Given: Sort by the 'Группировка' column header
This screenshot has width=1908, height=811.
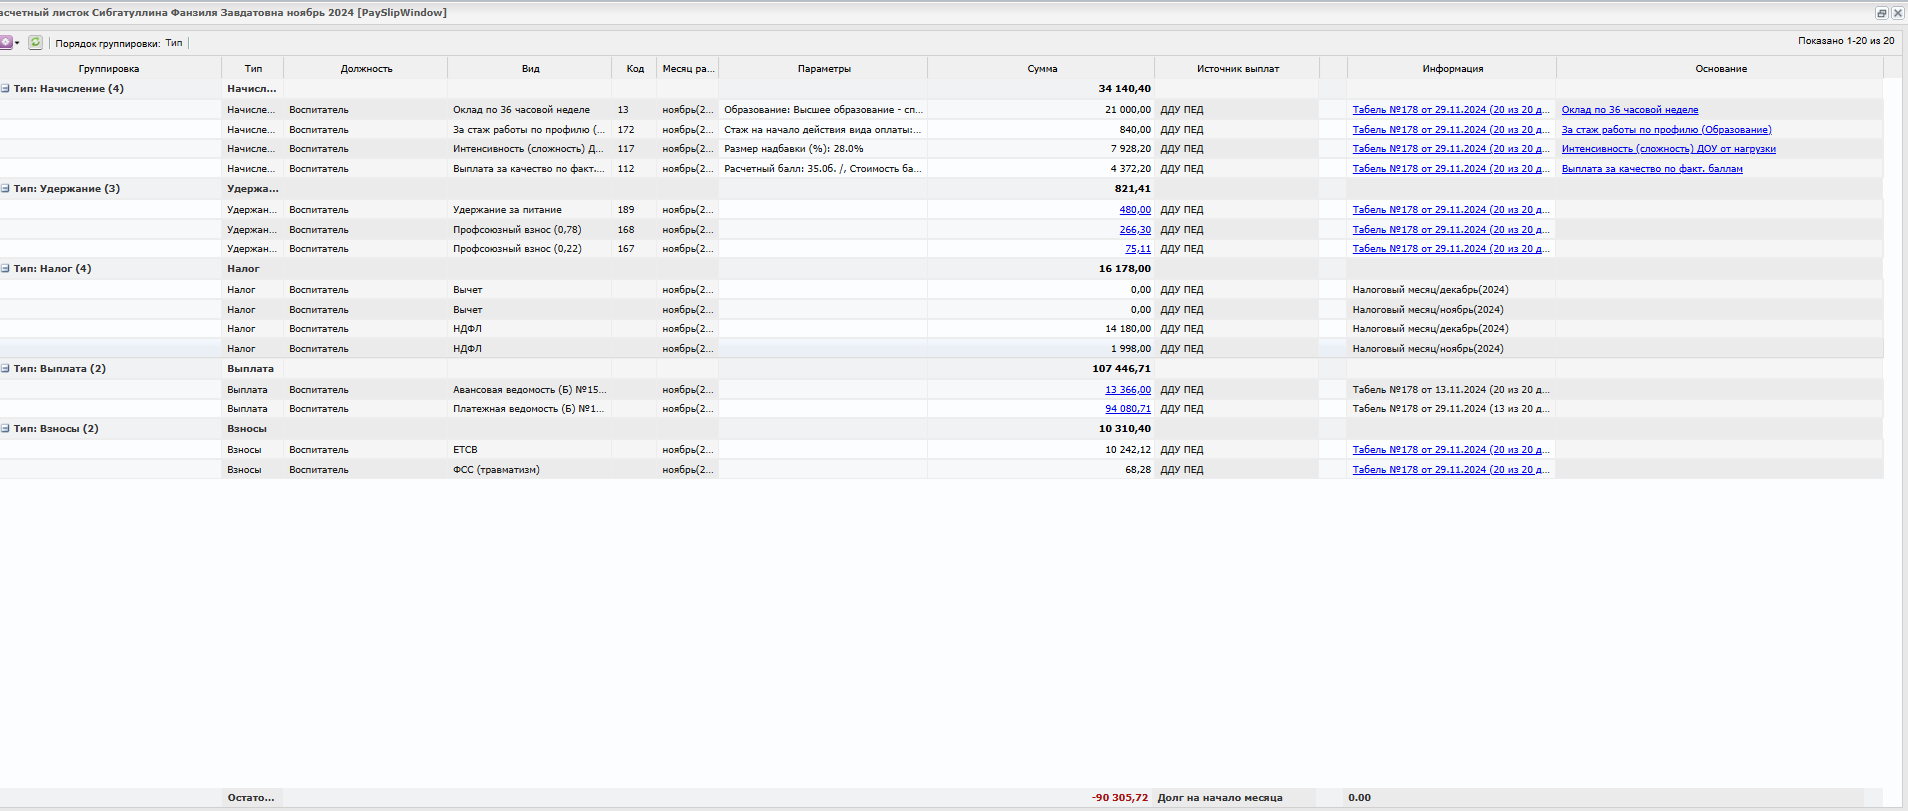Looking at the screenshot, I should tap(109, 69).
